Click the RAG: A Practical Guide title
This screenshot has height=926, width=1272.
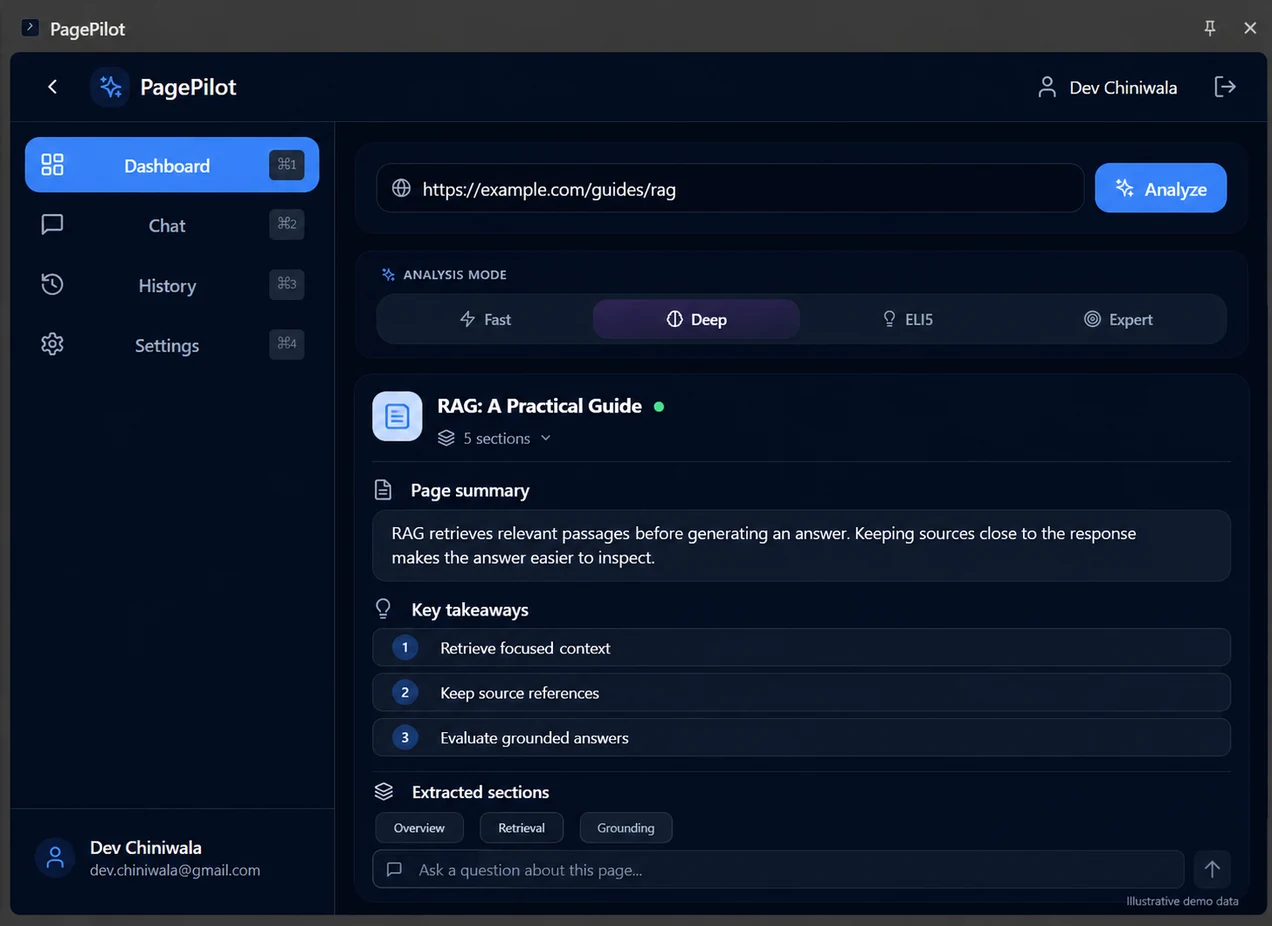539,406
